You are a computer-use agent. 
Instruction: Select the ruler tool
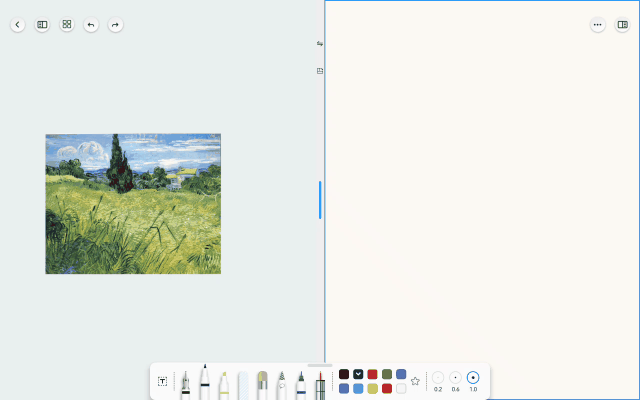point(320,385)
